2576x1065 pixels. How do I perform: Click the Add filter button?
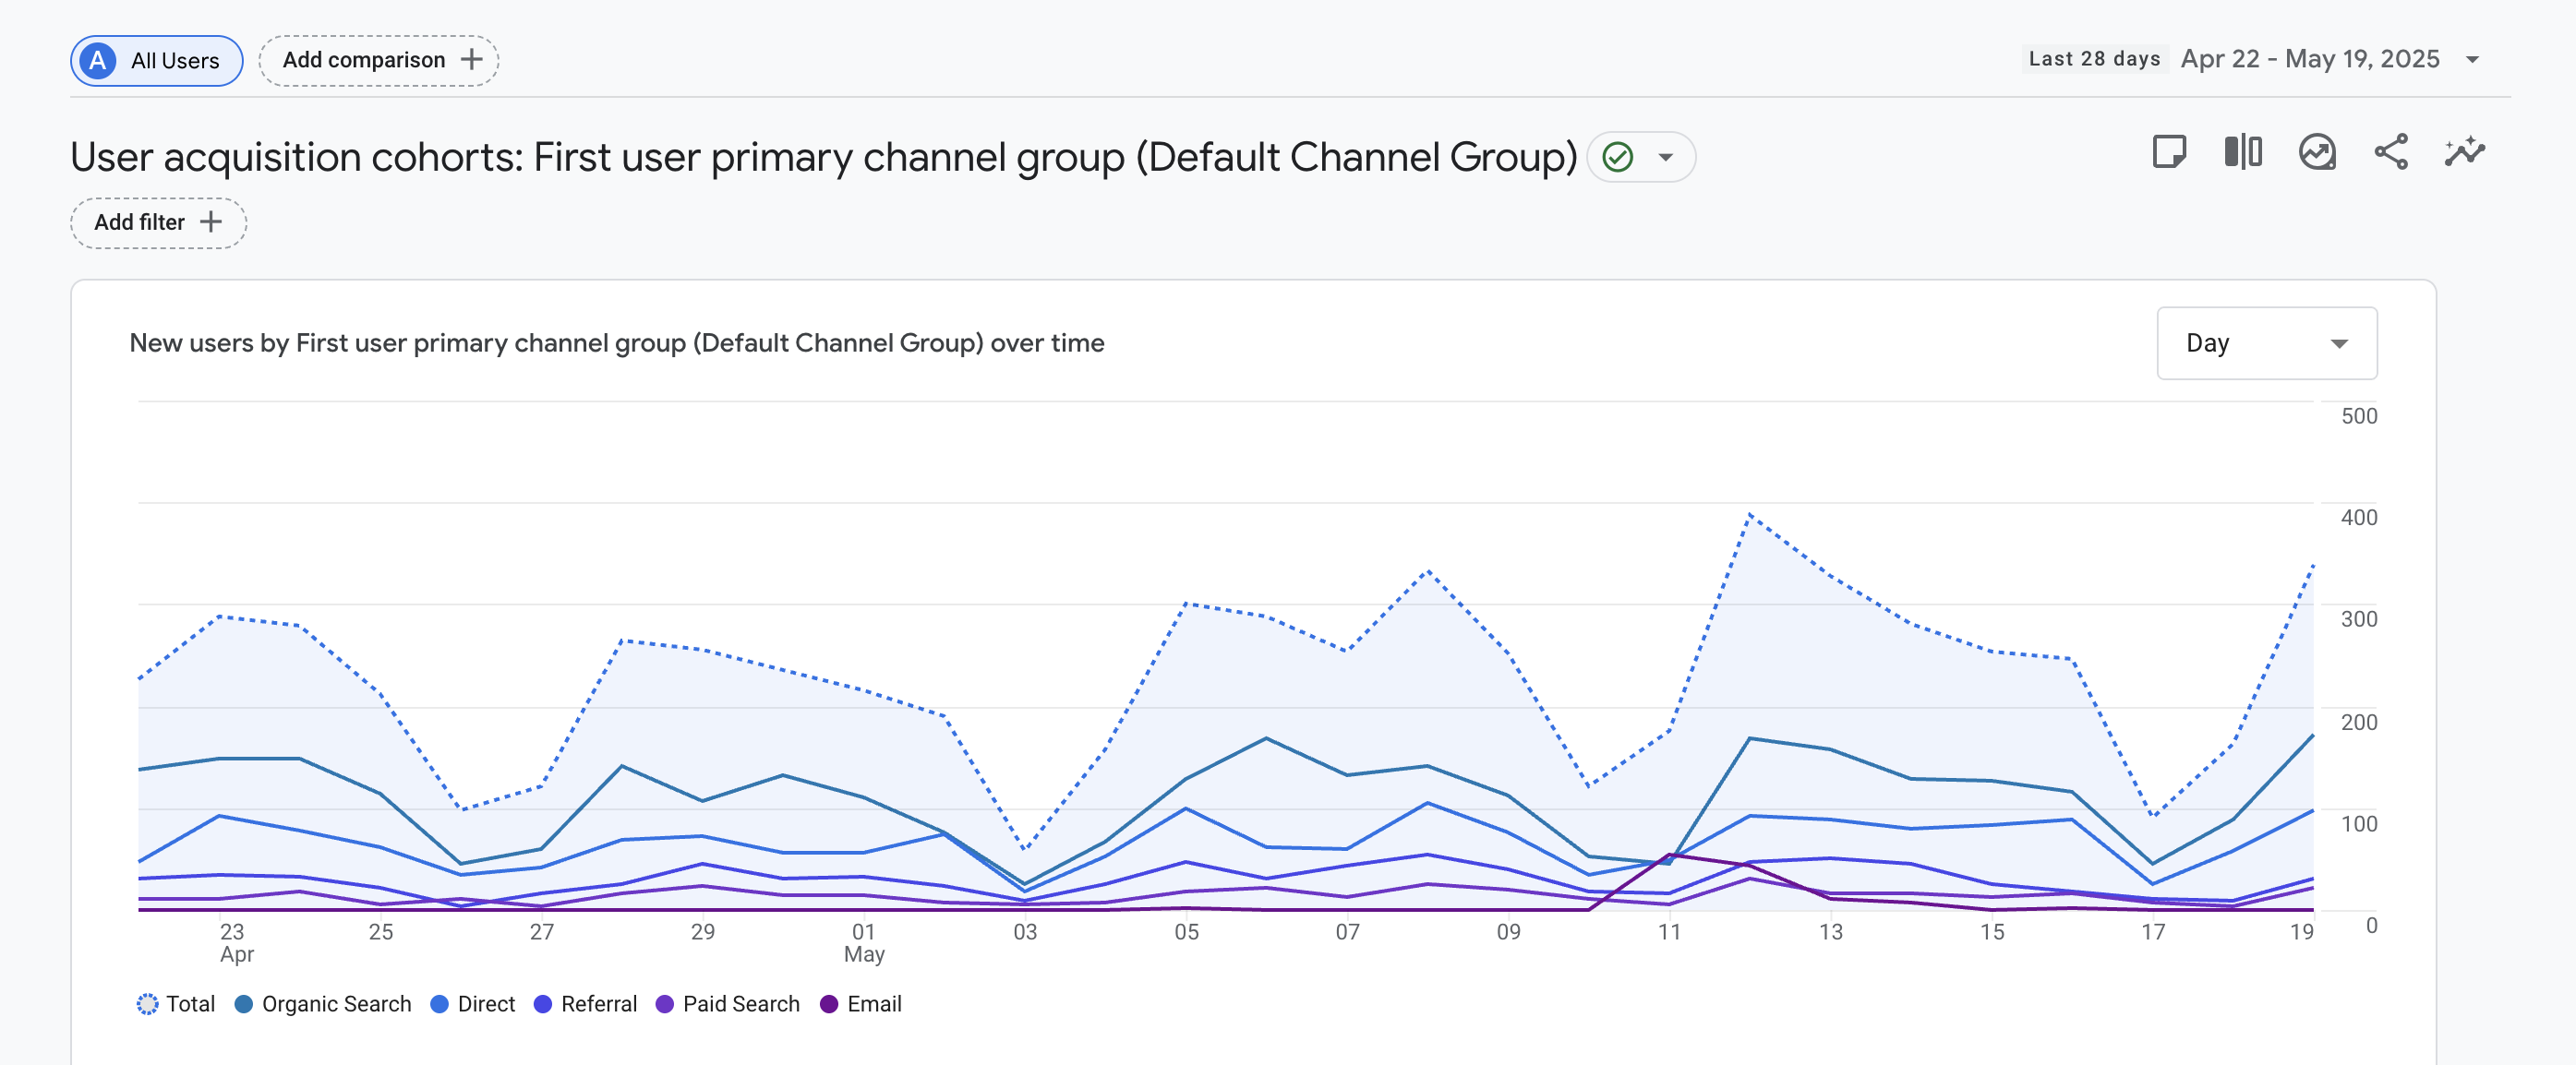point(158,222)
